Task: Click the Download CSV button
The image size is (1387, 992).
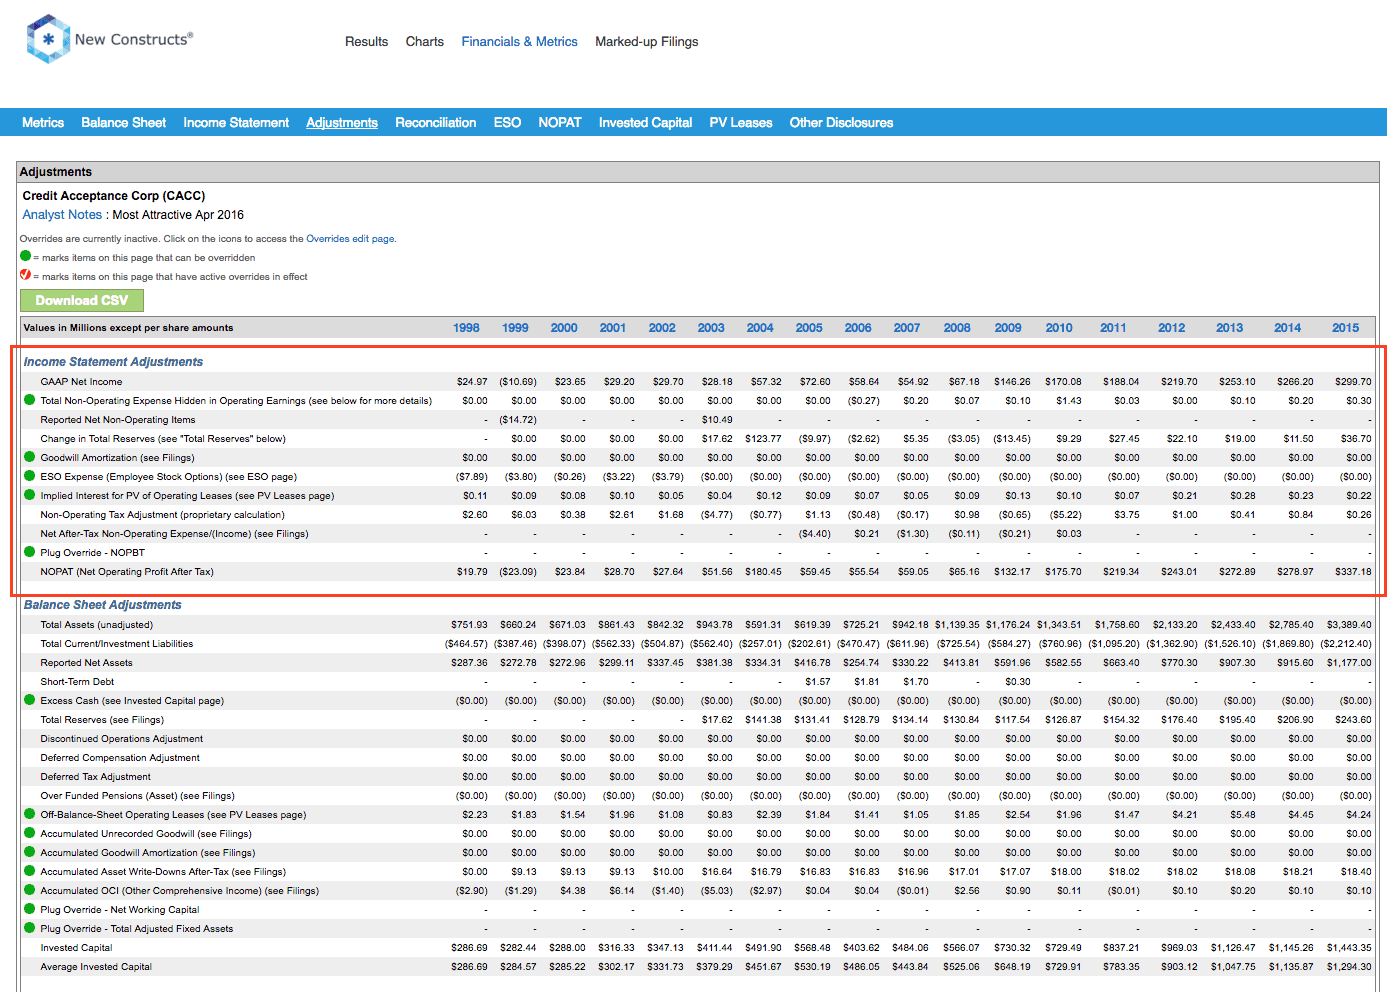Action: [82, 300]
